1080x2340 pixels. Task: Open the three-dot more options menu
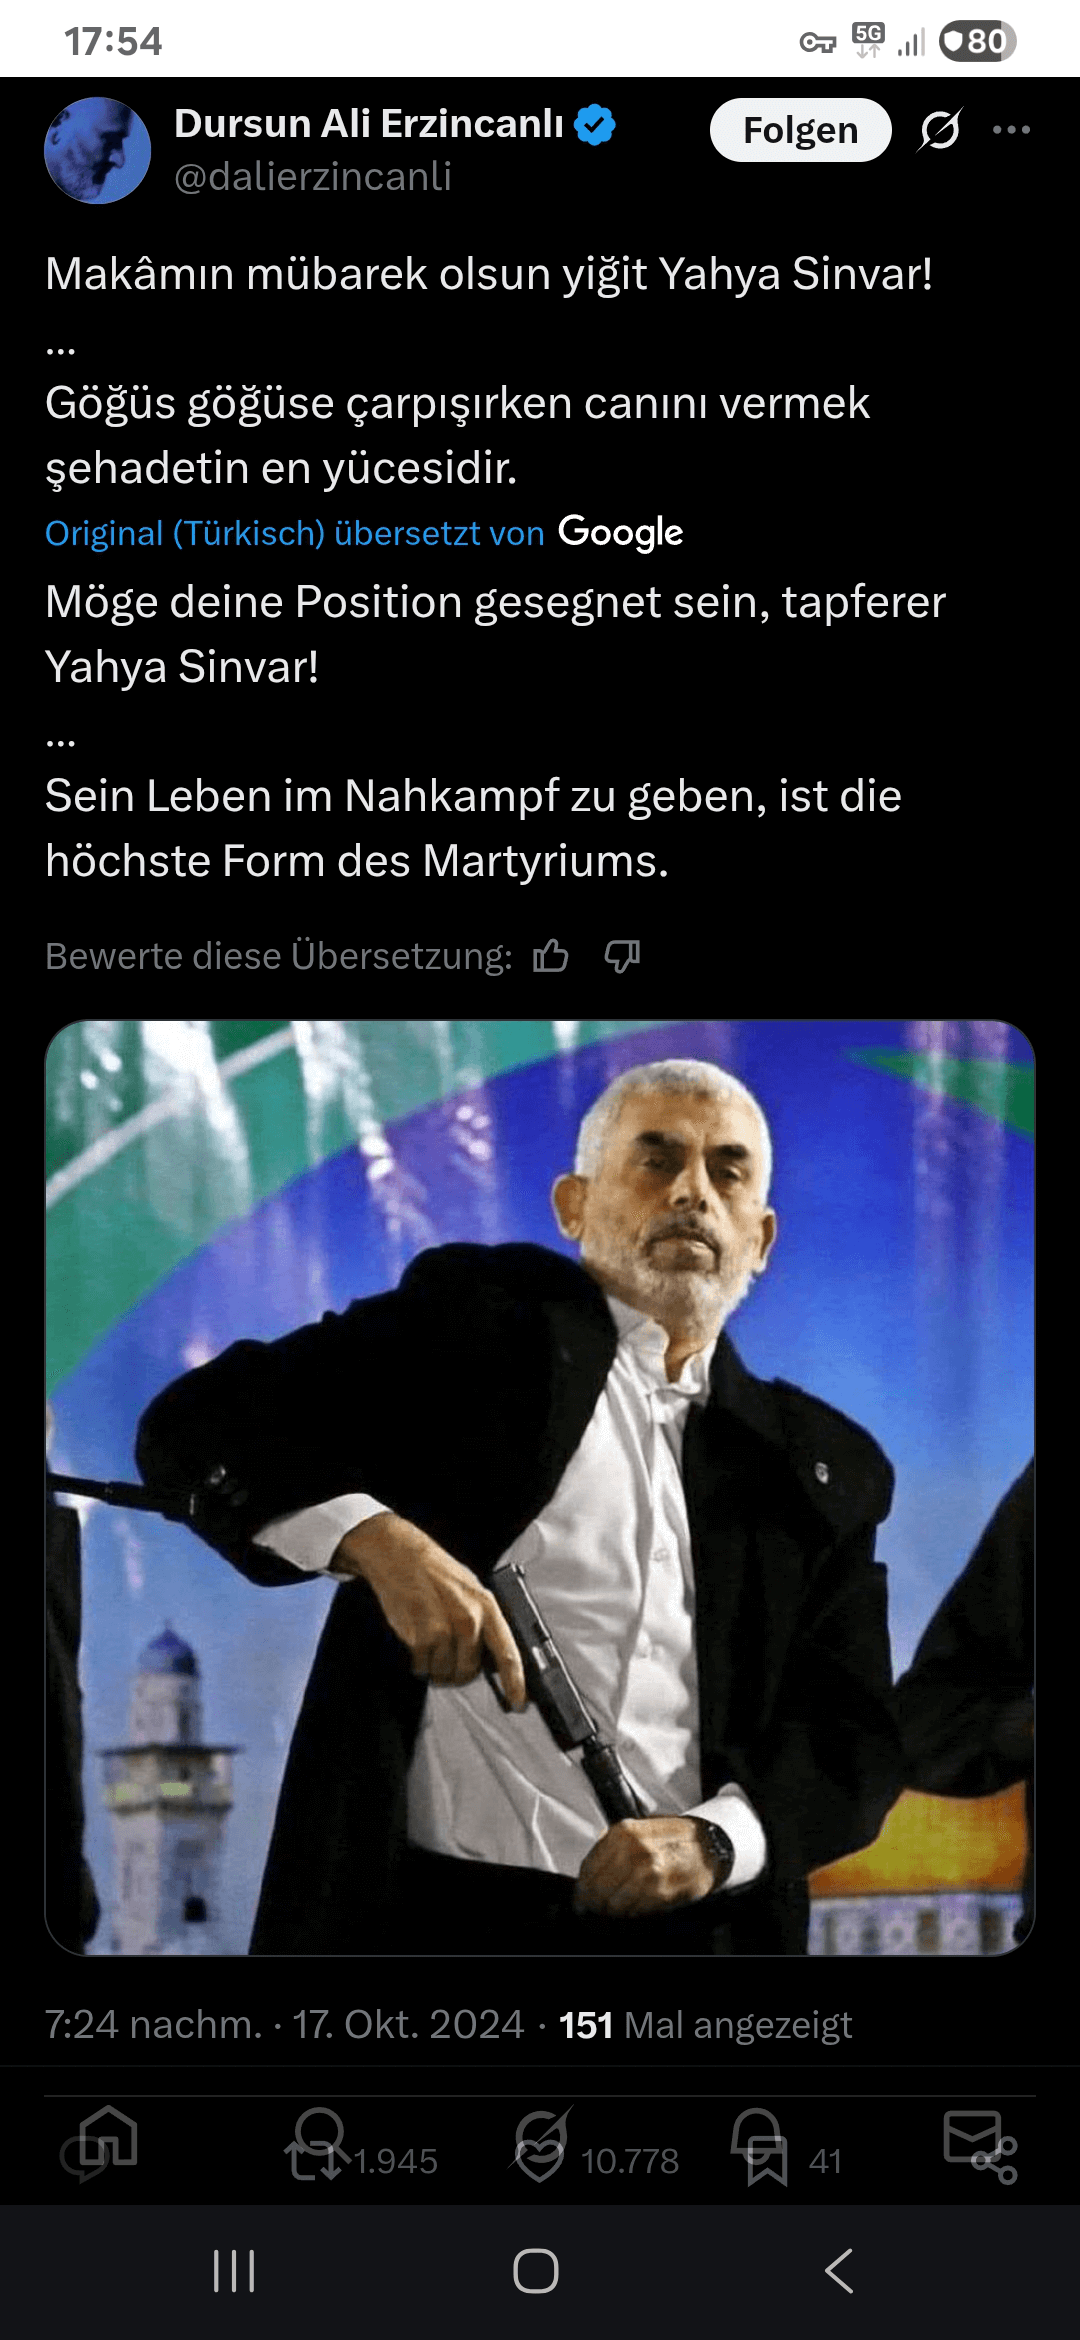tap(1011, 130)
